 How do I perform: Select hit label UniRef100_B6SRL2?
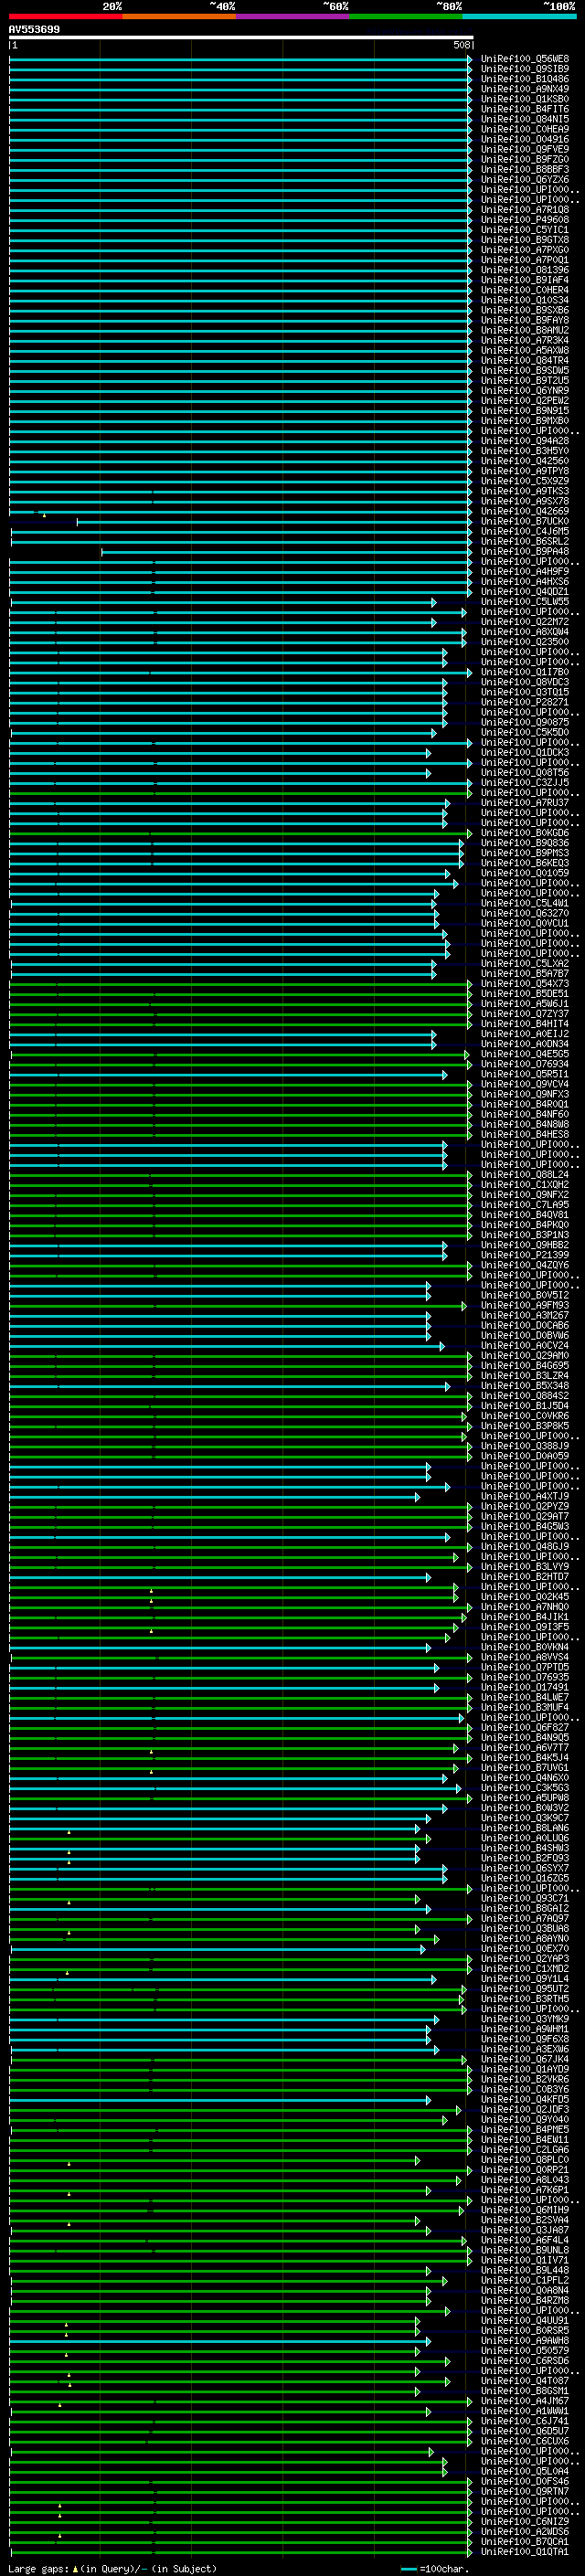[525, 541]
